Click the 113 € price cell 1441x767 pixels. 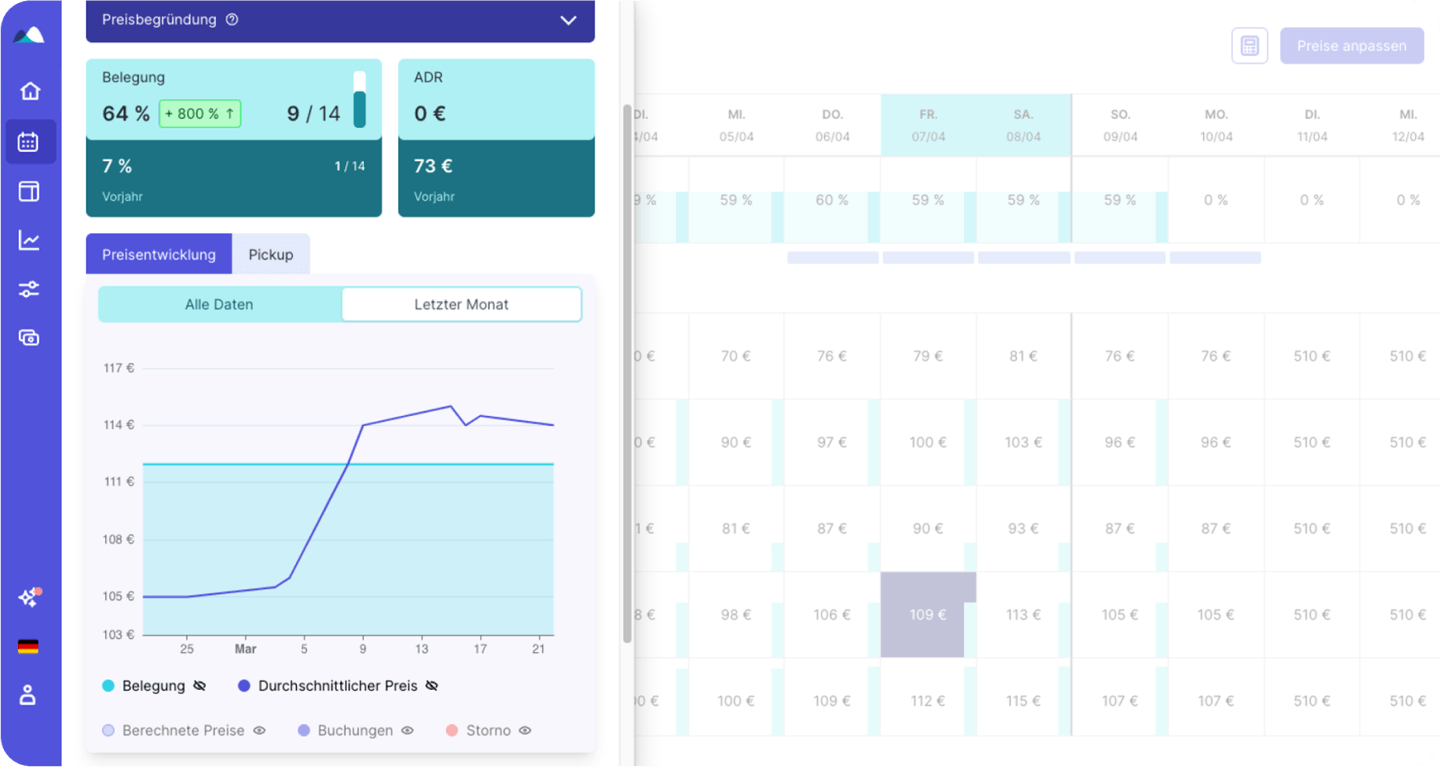click(1024, 615)
